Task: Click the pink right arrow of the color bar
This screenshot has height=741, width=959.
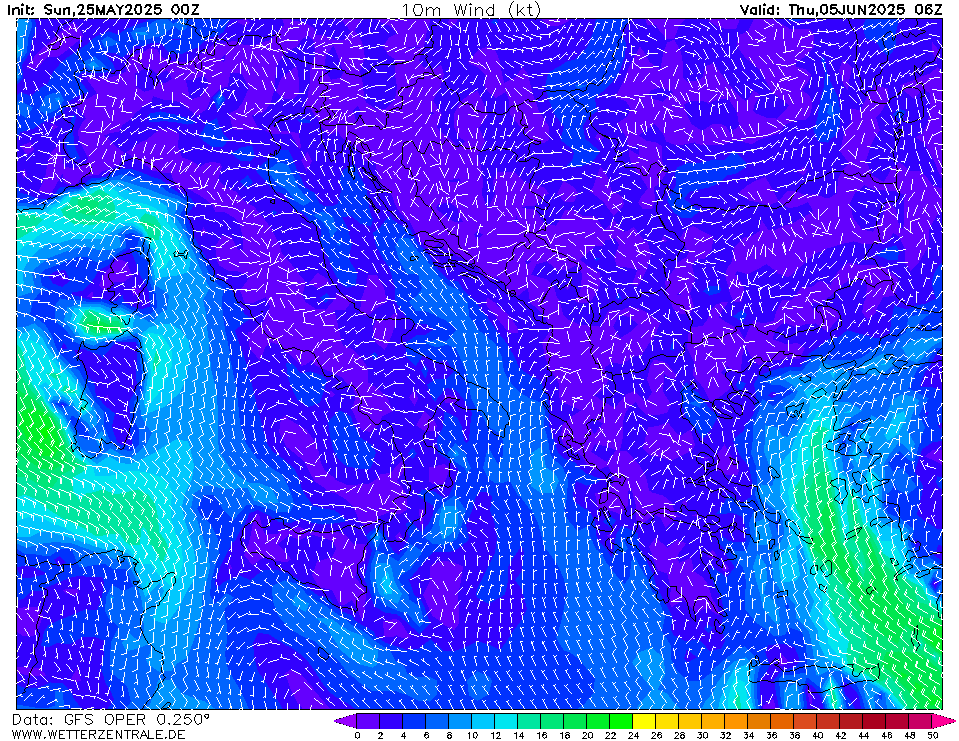Action: (944, 721)
